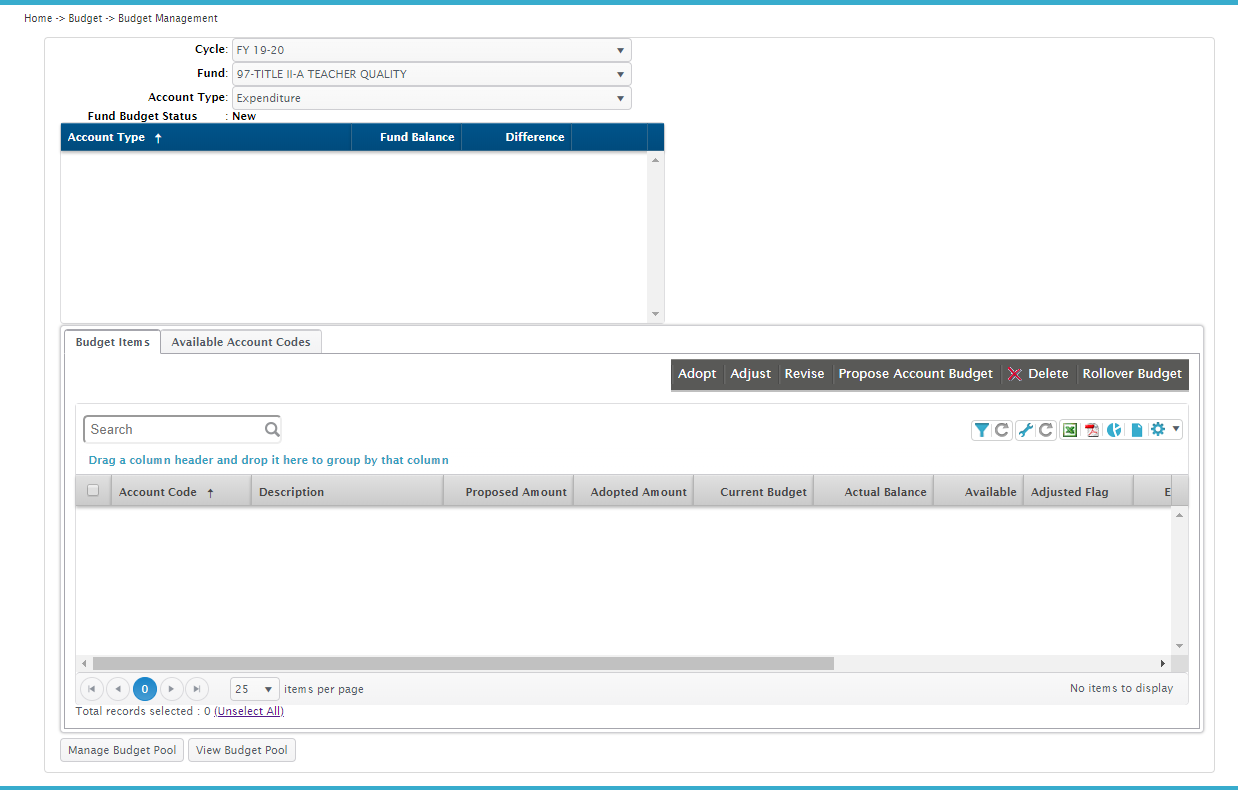Click the Adjust button
The width and height of the screenshot is (1238, 790).
(x=751, y=374)
